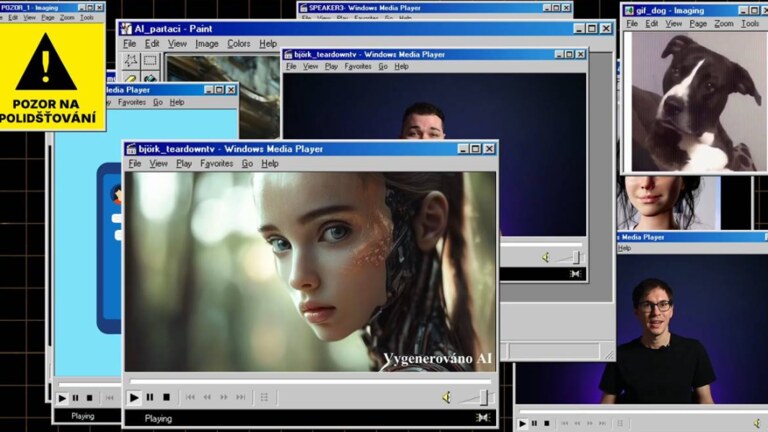Click Play in front björk_teardowntv player
This screenshot has width=768, height=432.
134,397
